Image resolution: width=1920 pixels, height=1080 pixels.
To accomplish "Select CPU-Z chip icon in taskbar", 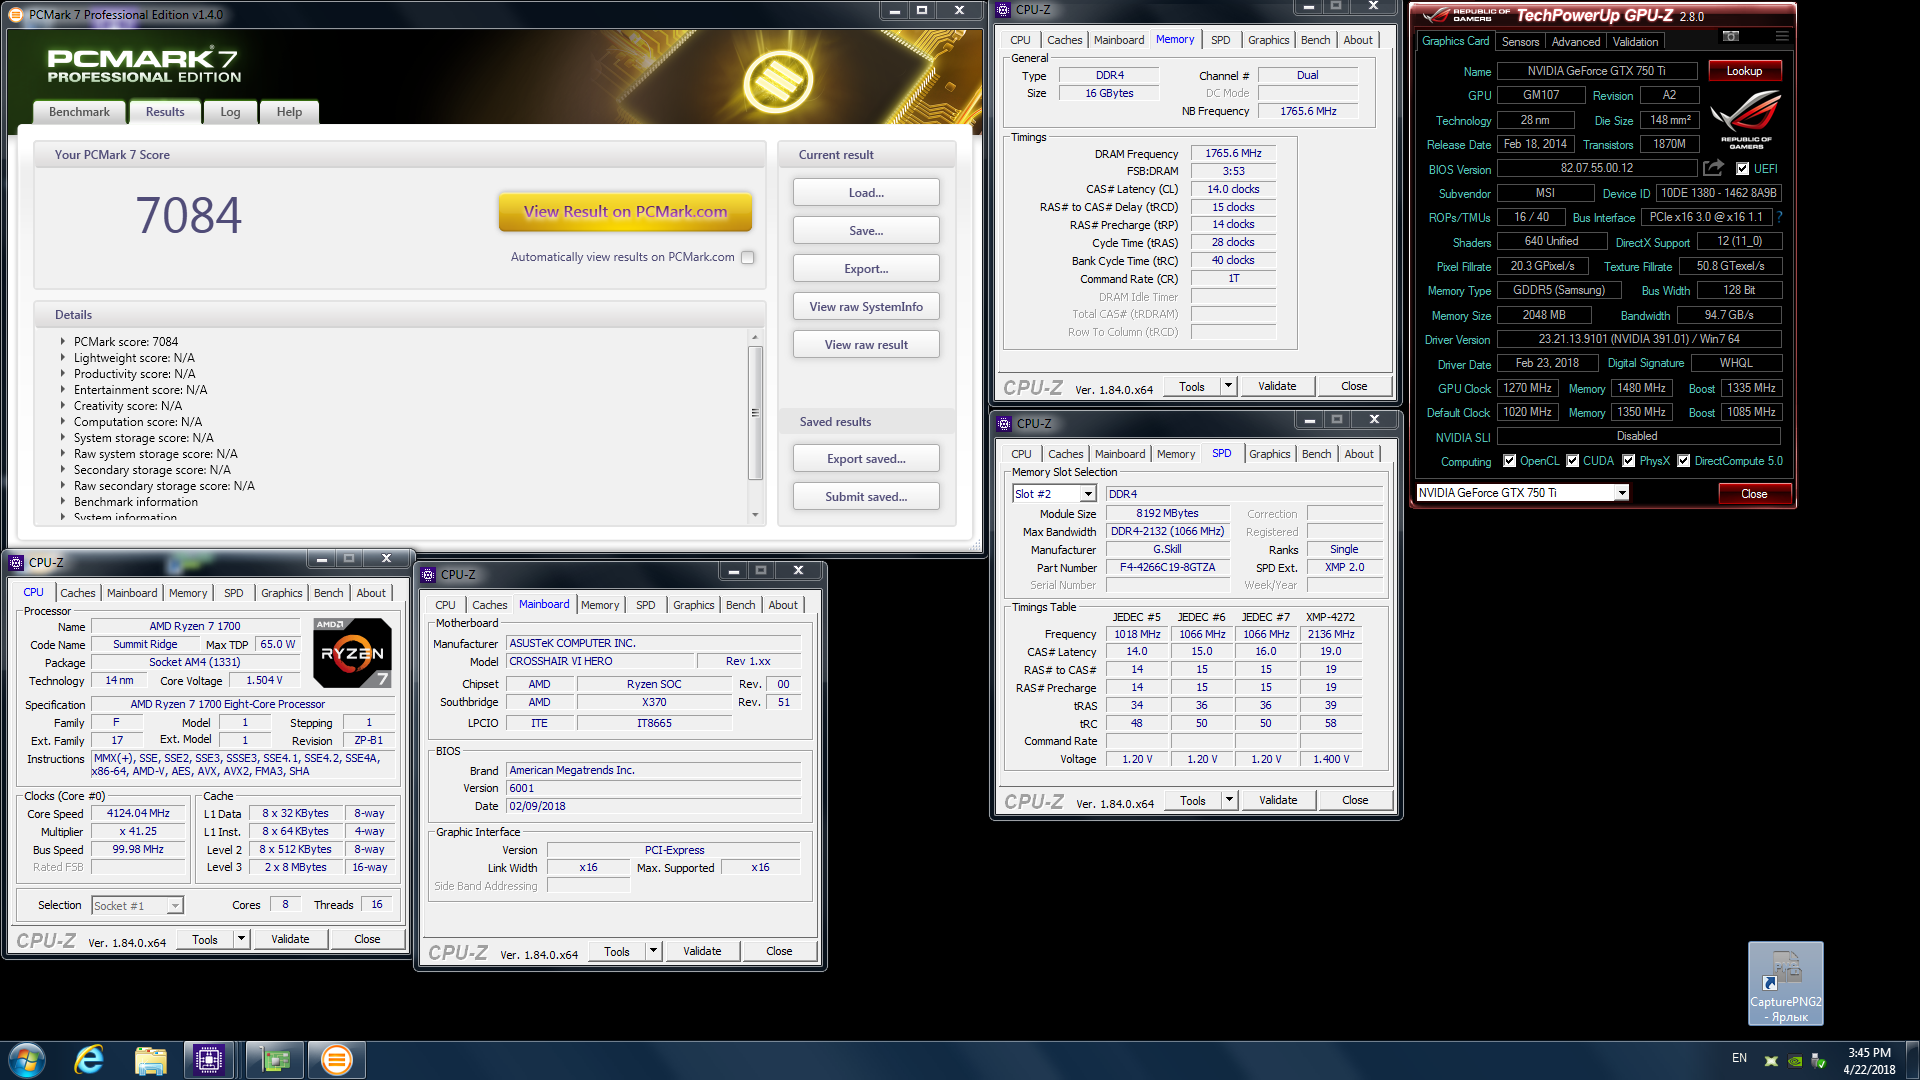I will pos(209,1060).
